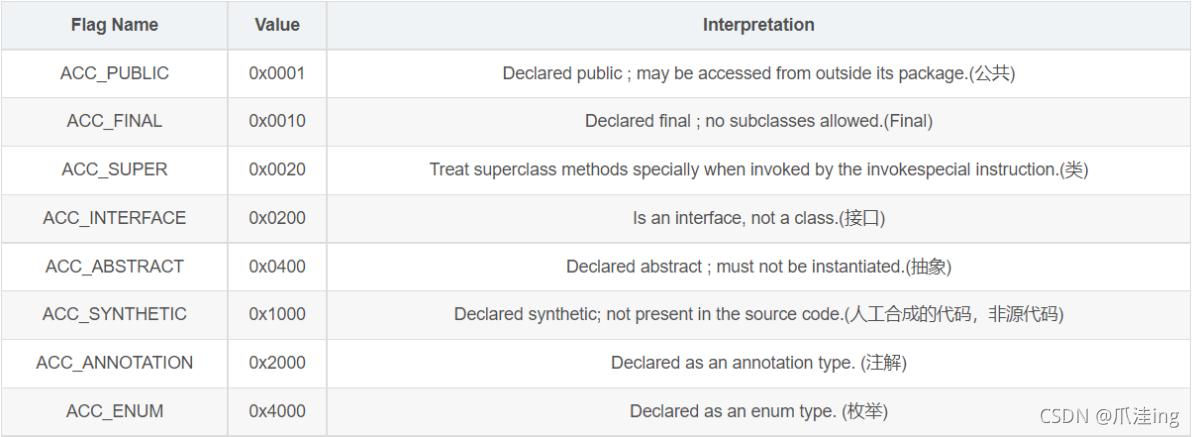Click the 0x0001 value cell
Image resolution: width=1194 pixels, height=437 pixels.
tap(277, 74)
